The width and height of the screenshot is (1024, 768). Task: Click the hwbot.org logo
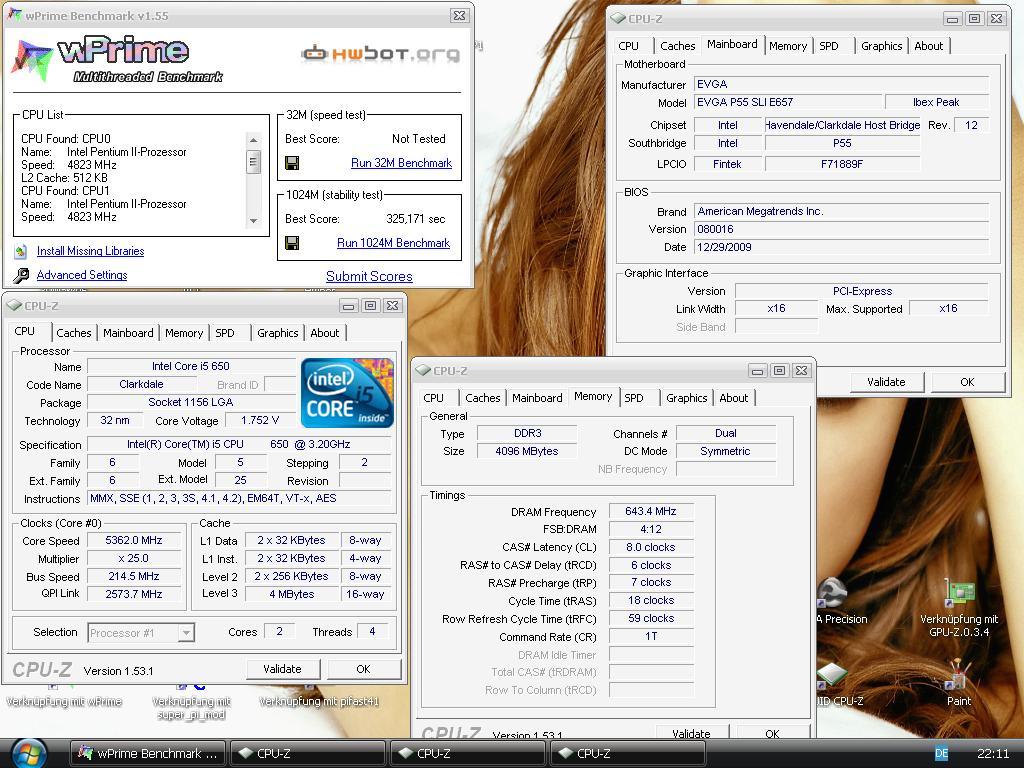pos(381,54)
